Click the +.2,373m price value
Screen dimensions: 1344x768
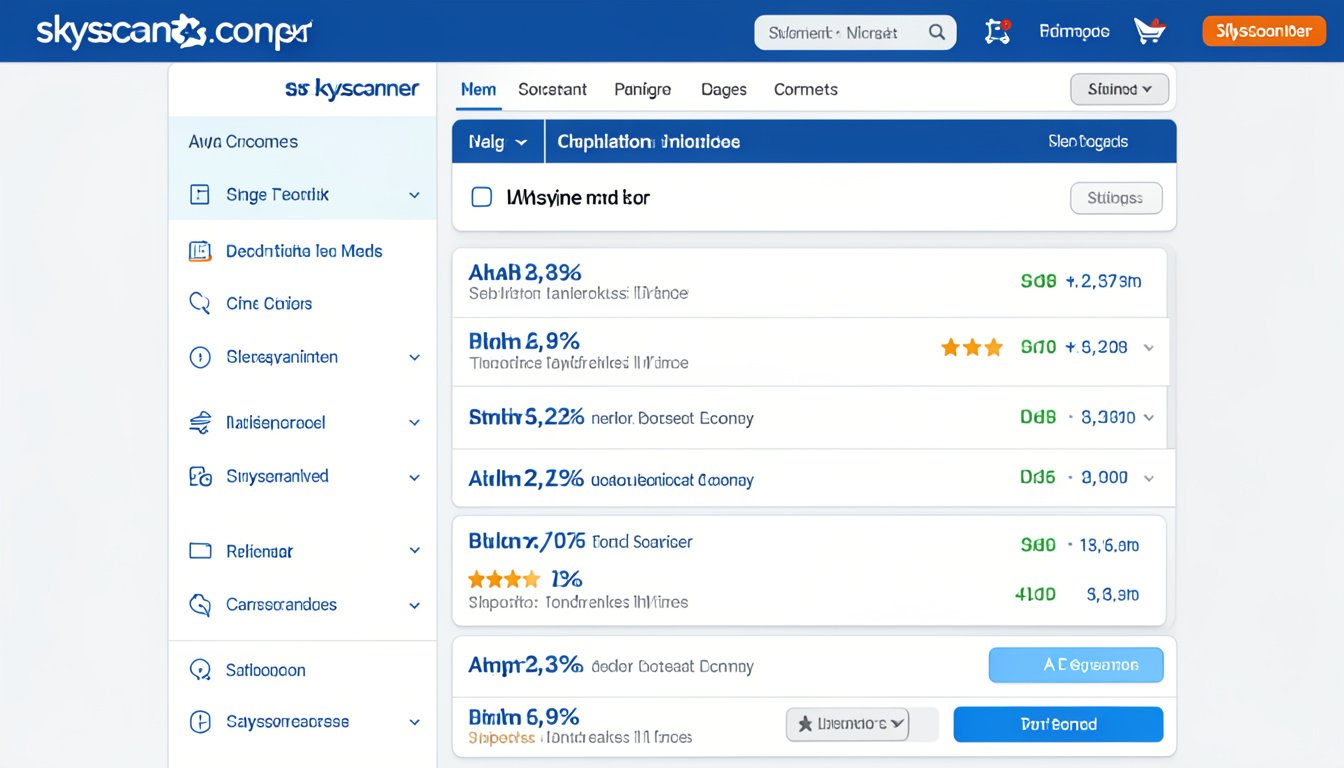pos(1103,281)
